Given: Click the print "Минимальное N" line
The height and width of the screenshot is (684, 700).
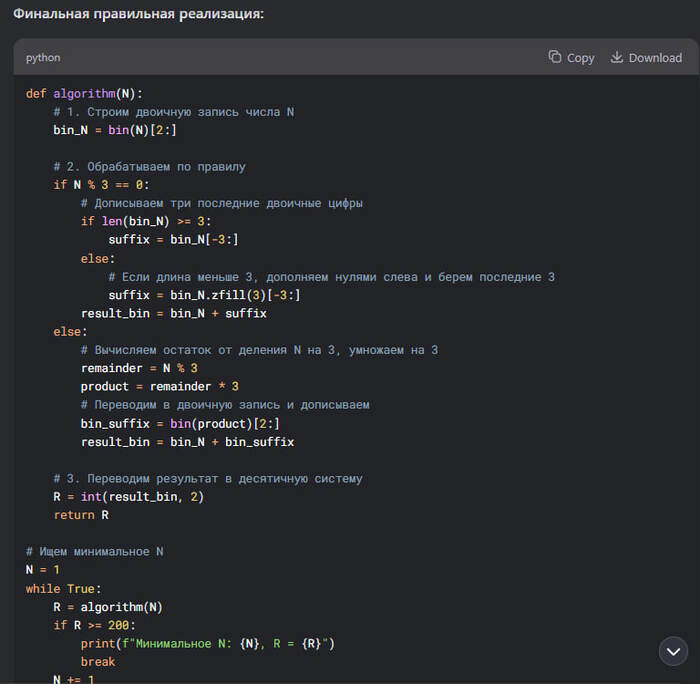Looking at the screenshot, I should click(x=207, y=643).
